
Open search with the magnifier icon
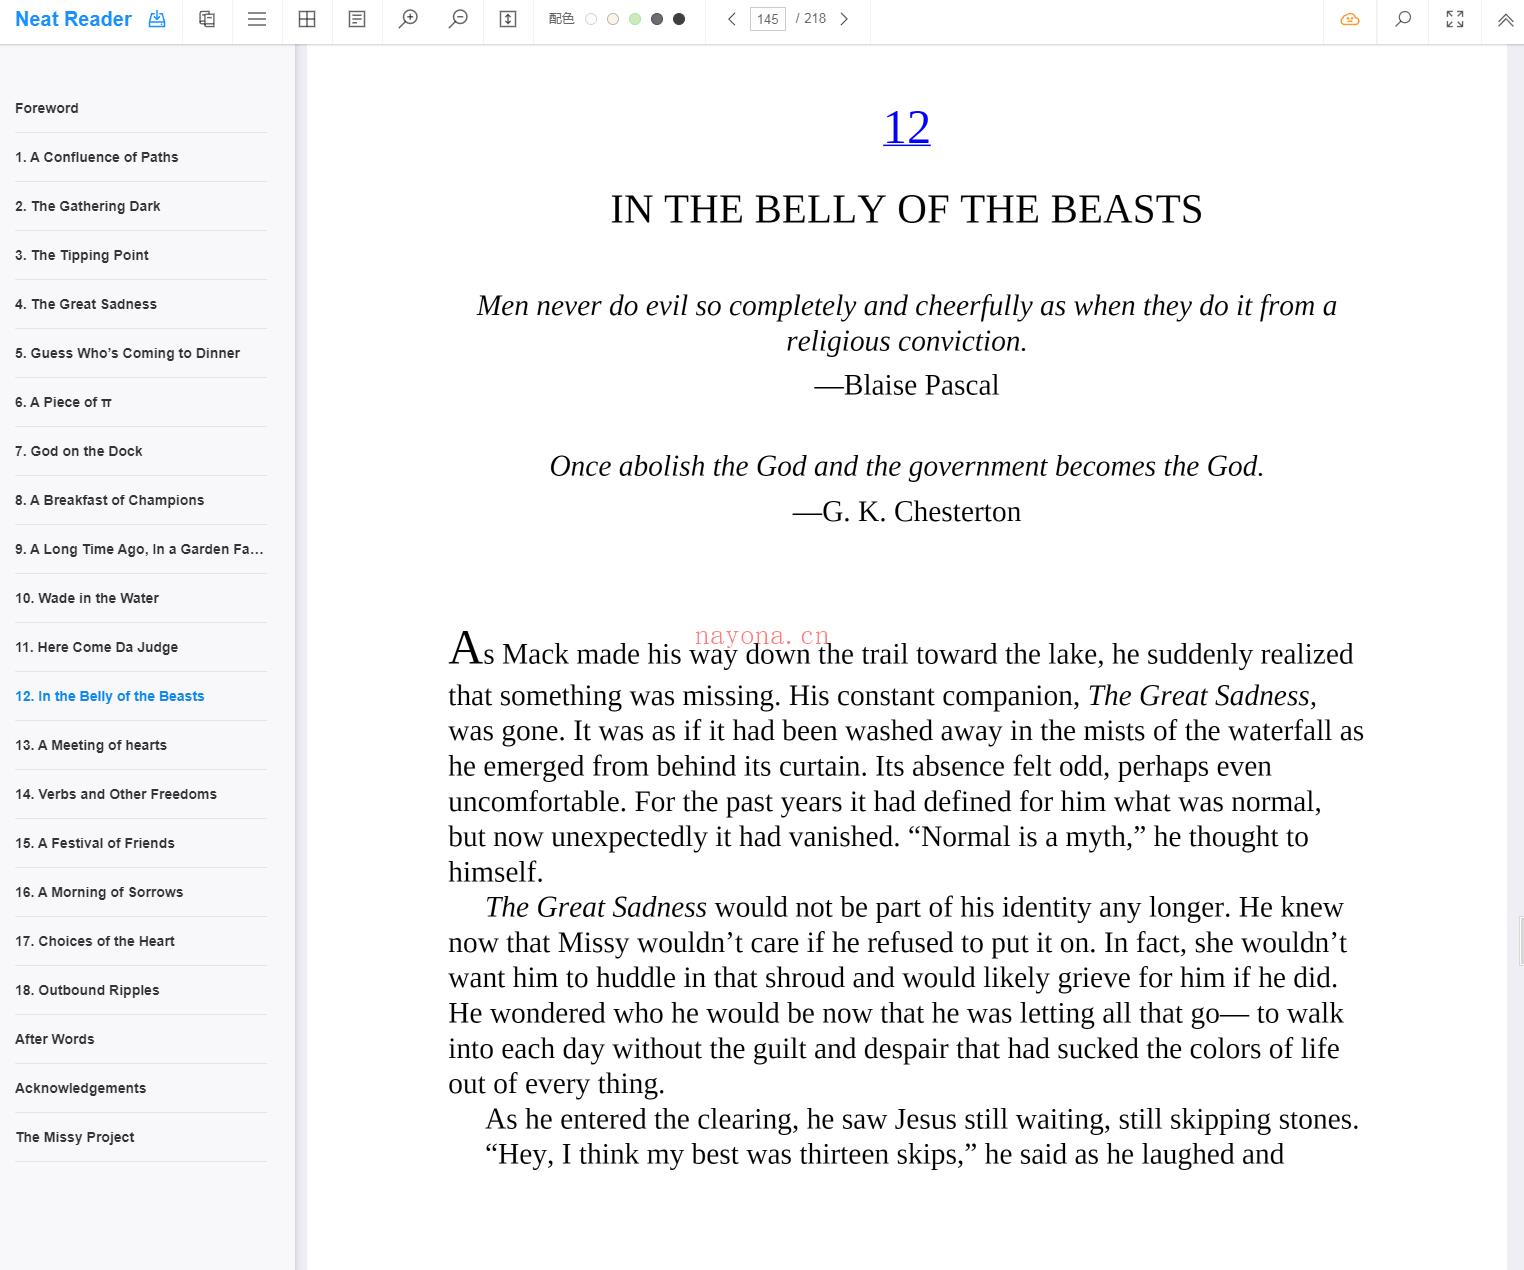1403,19
